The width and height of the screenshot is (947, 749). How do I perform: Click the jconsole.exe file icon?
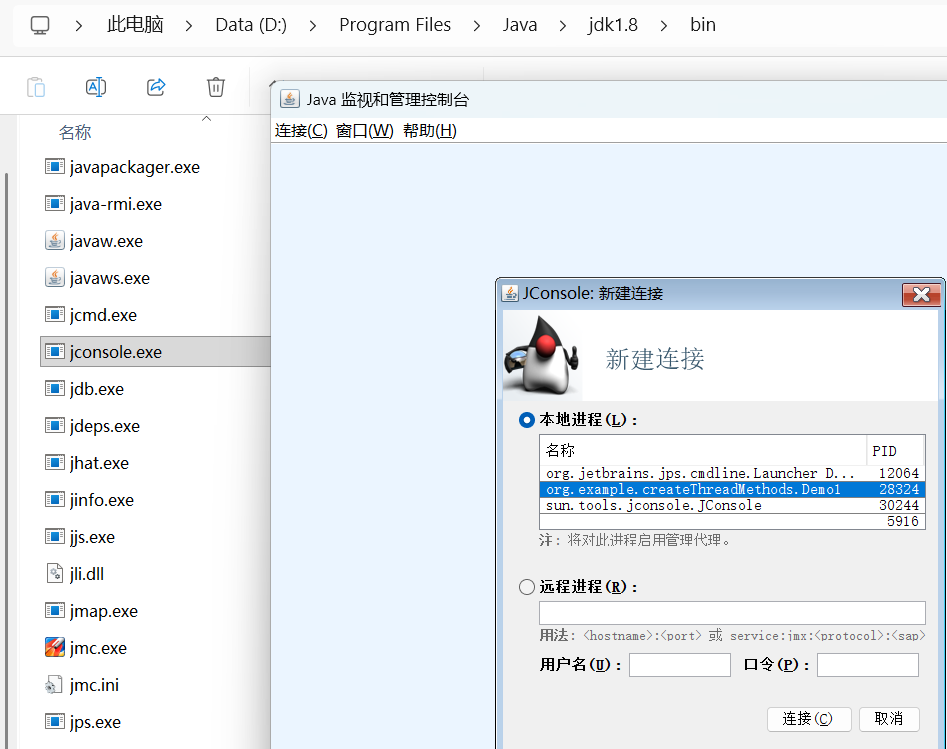pyautogui.click(x=55, y=351)
